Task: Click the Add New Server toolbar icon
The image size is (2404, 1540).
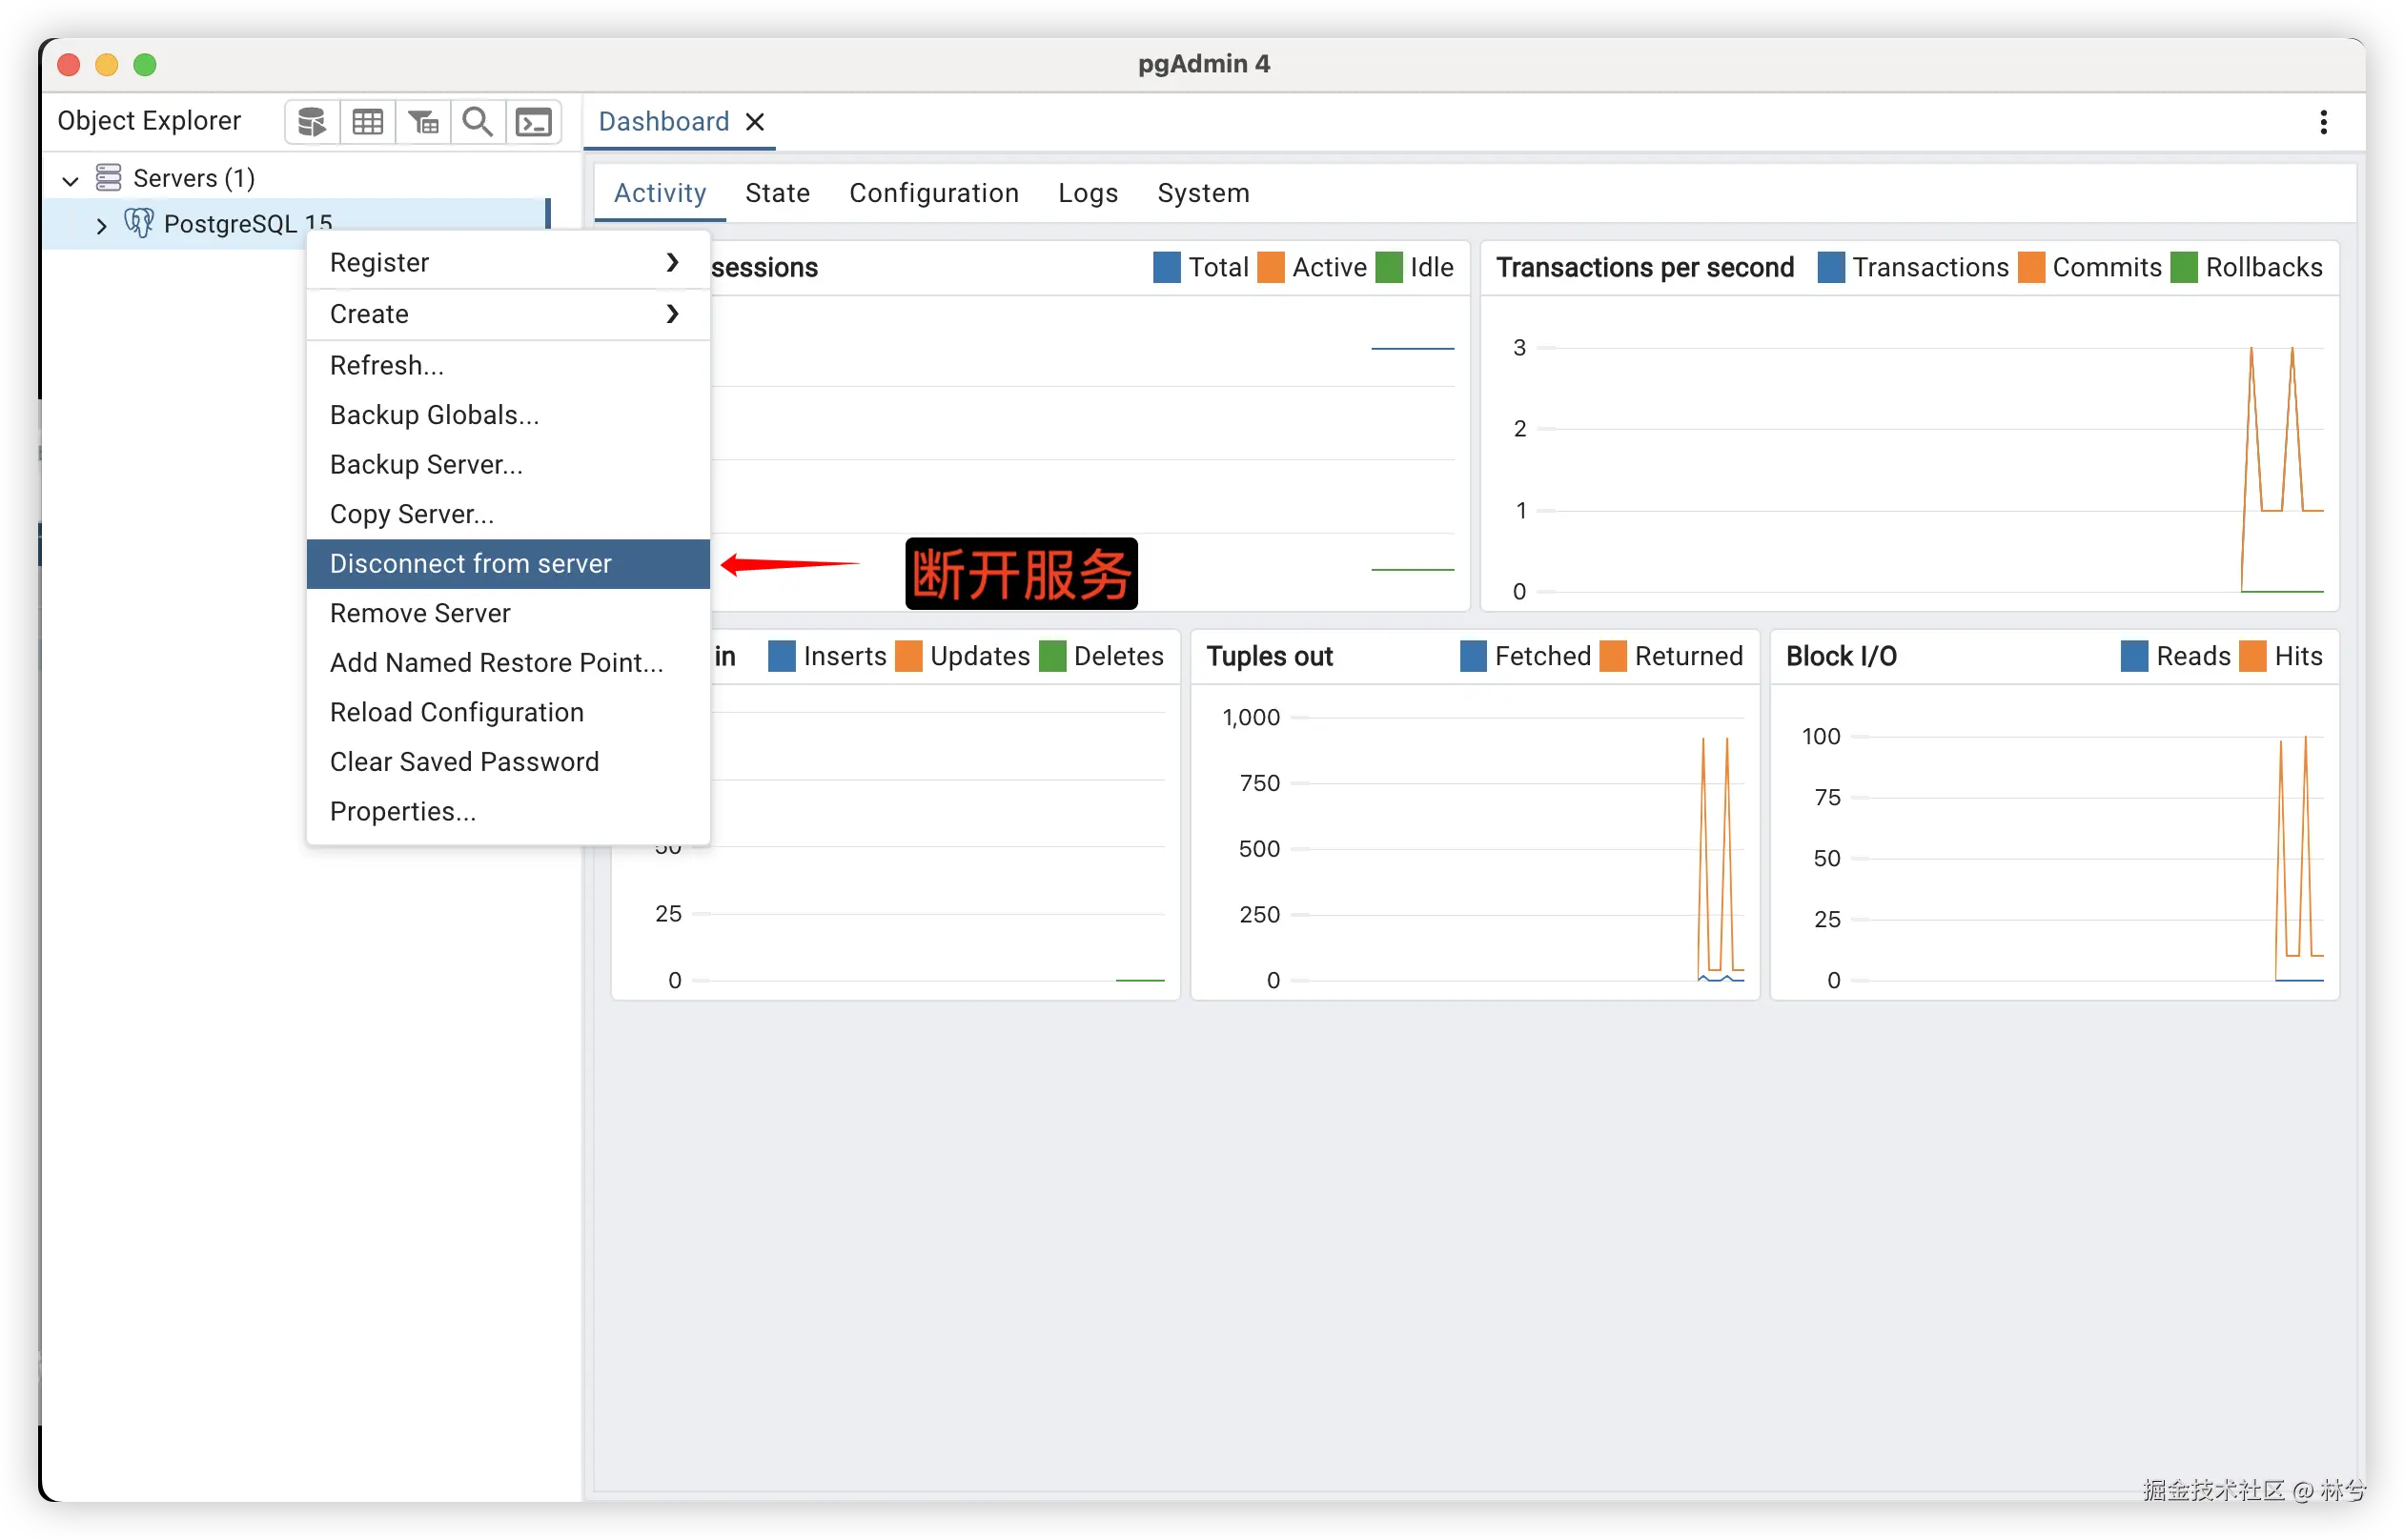Action: (312, 122)
